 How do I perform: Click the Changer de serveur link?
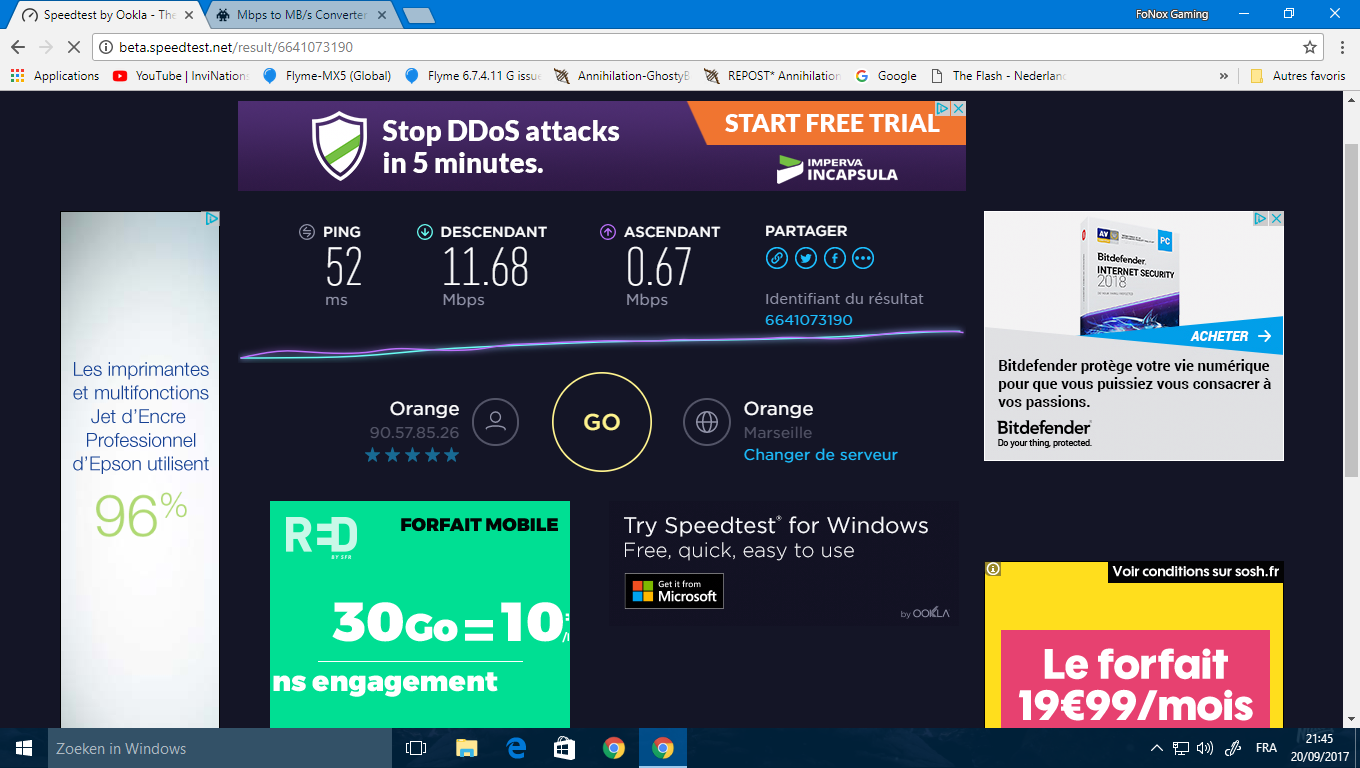pos(821,455)
